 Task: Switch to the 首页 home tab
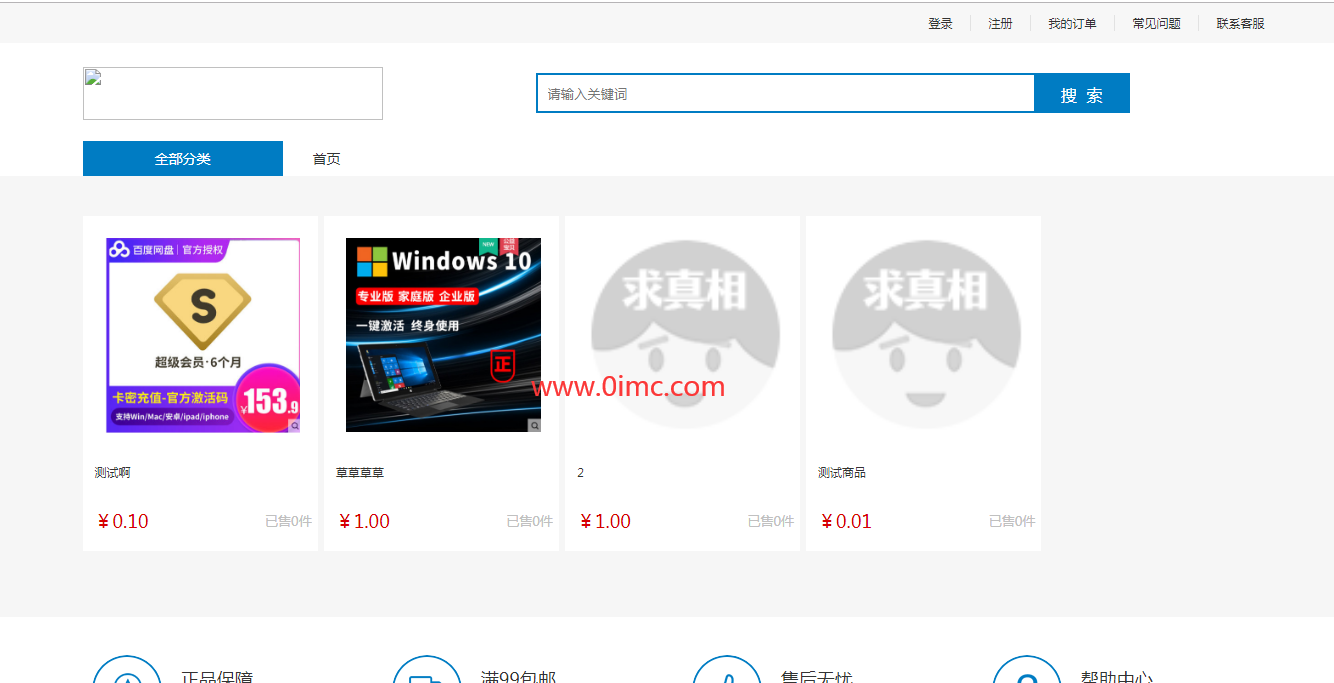pyautogui.click(x=326, y=159)
